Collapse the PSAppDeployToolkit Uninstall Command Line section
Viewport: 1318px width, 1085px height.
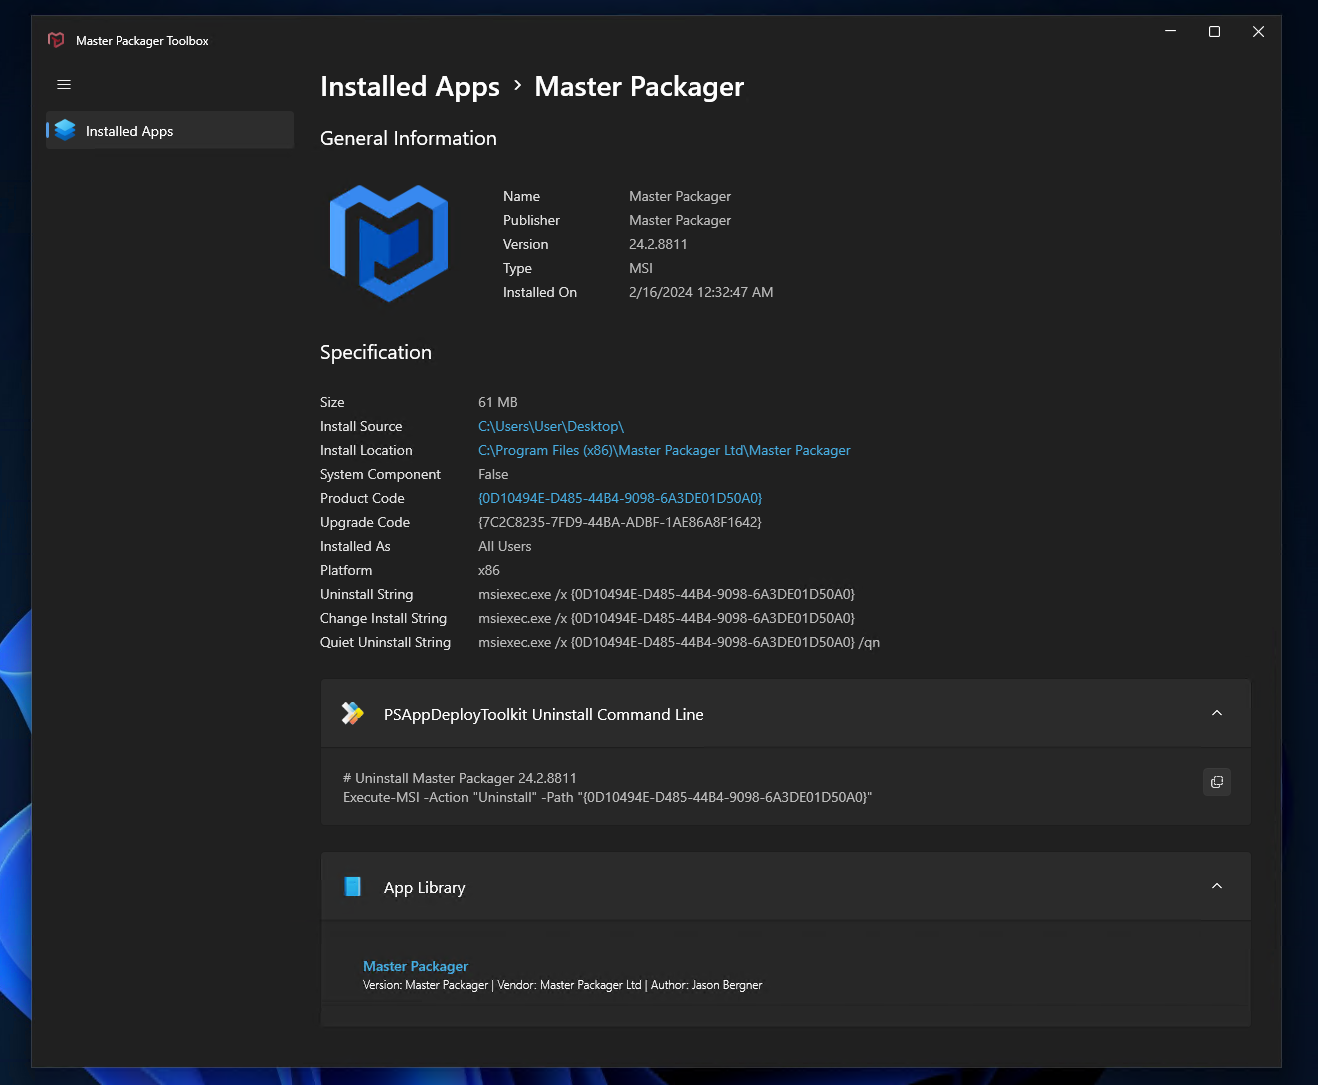tap(1217, 713)
